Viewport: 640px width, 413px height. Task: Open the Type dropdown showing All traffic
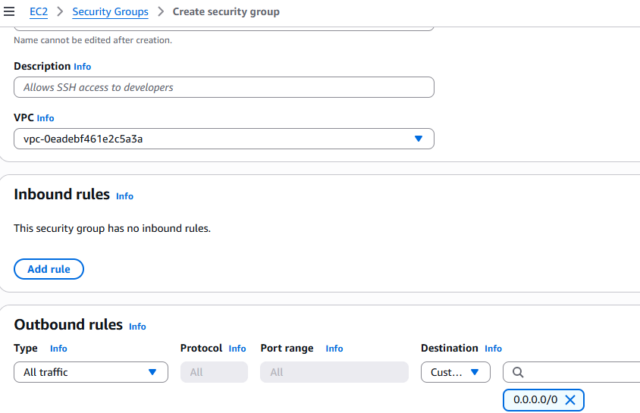pos(91,372)
